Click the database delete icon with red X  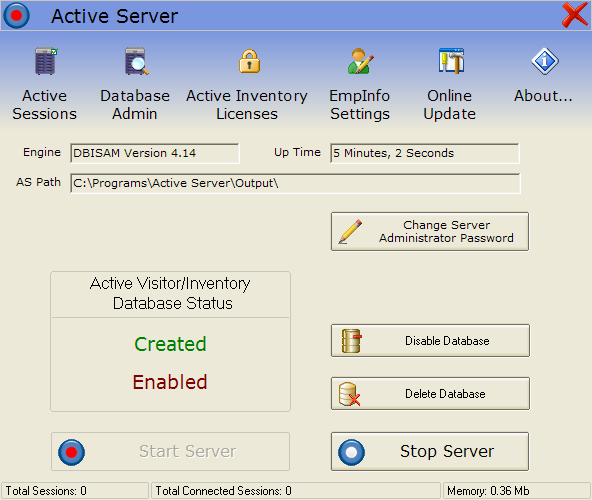(349, 394)
